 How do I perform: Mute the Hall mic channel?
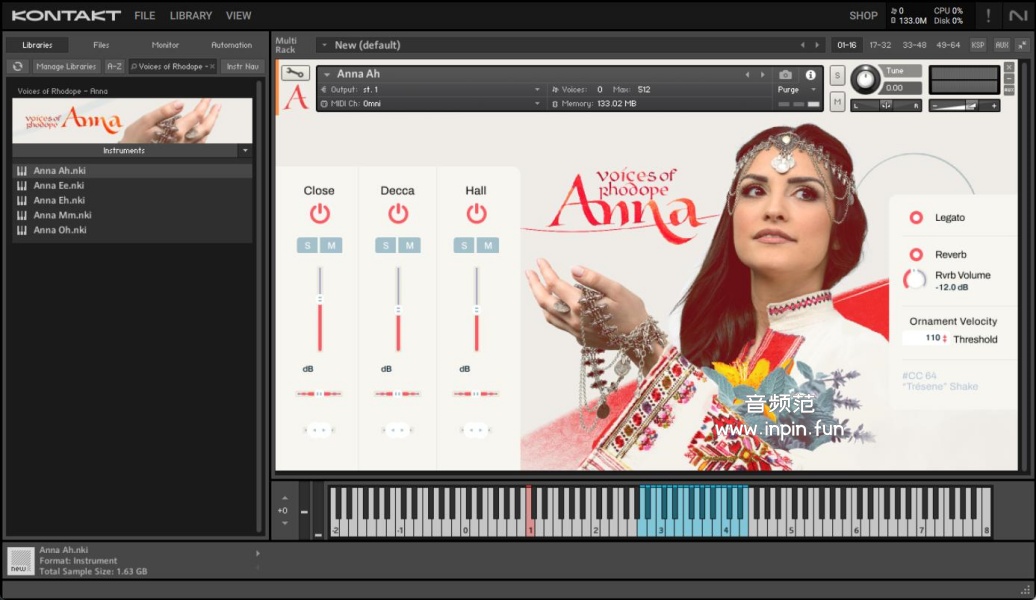488,245
